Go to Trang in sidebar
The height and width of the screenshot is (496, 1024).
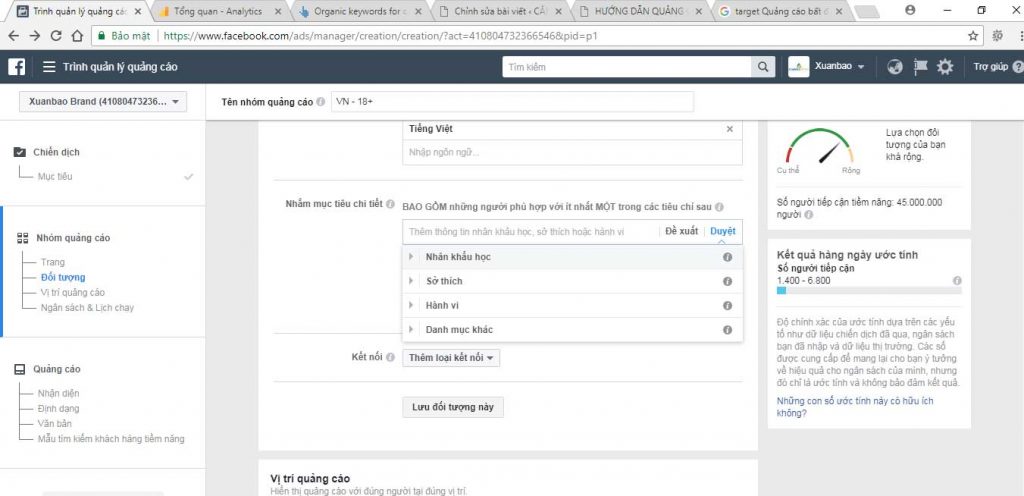click(x=53, y=262)
